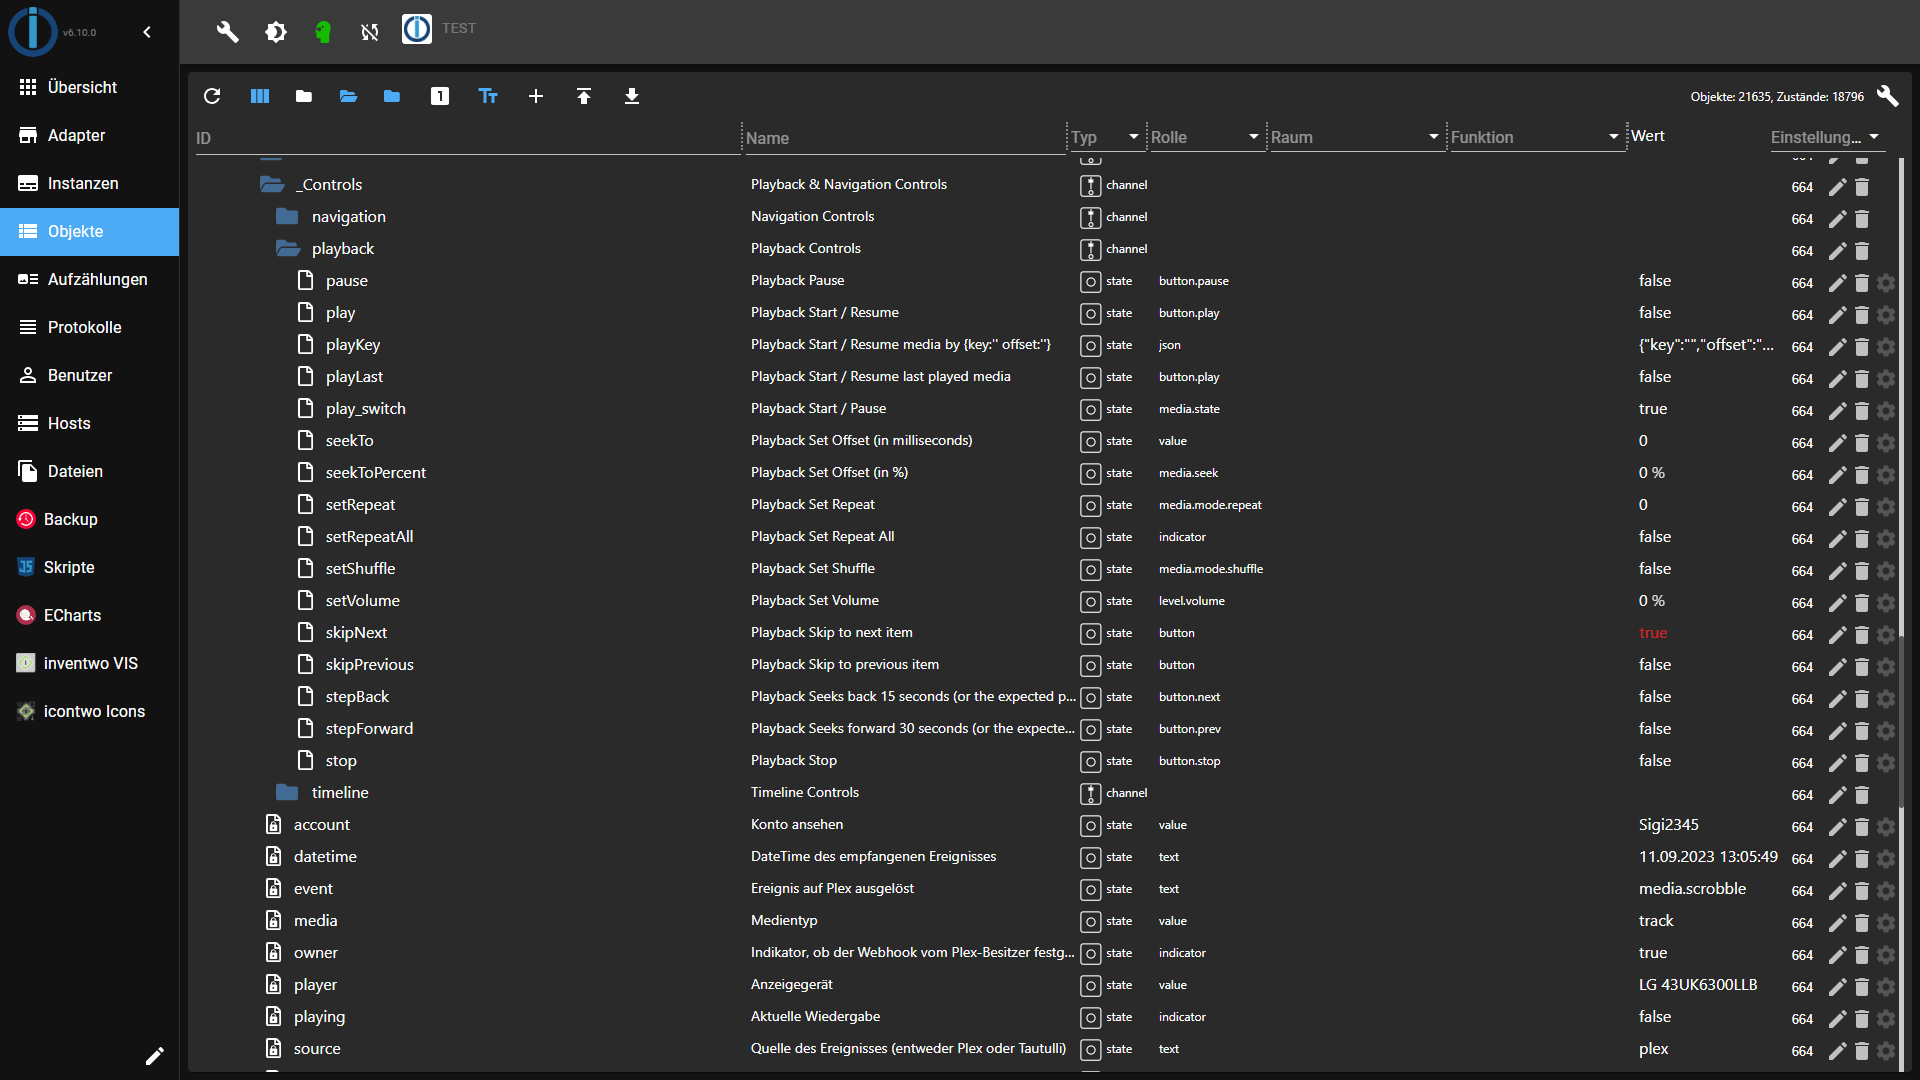Click the upload objects arrow icon
Screen dimensions: 1920x1080
584,96
